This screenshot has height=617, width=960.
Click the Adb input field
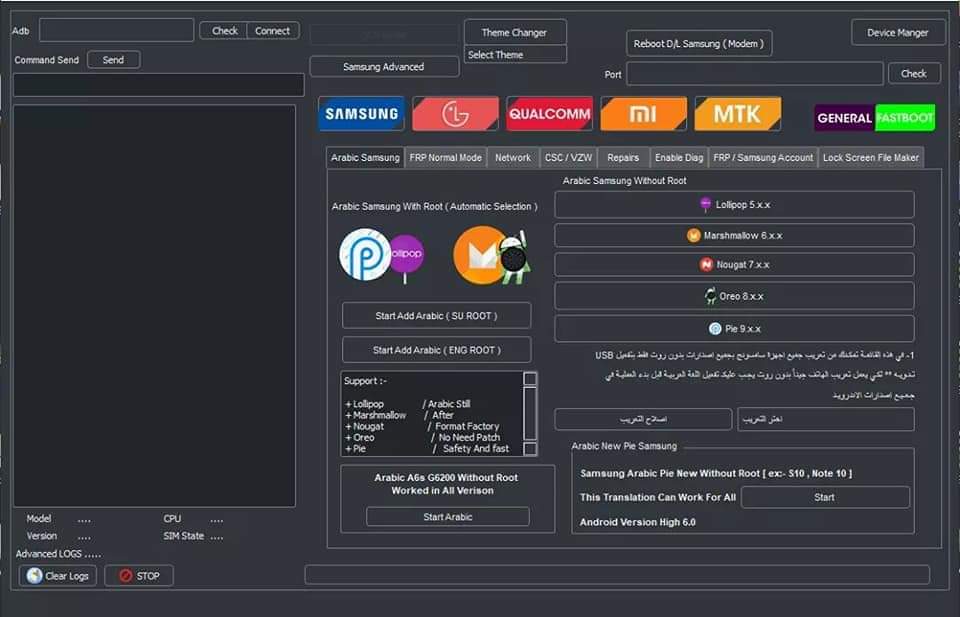tap(116, 30)
